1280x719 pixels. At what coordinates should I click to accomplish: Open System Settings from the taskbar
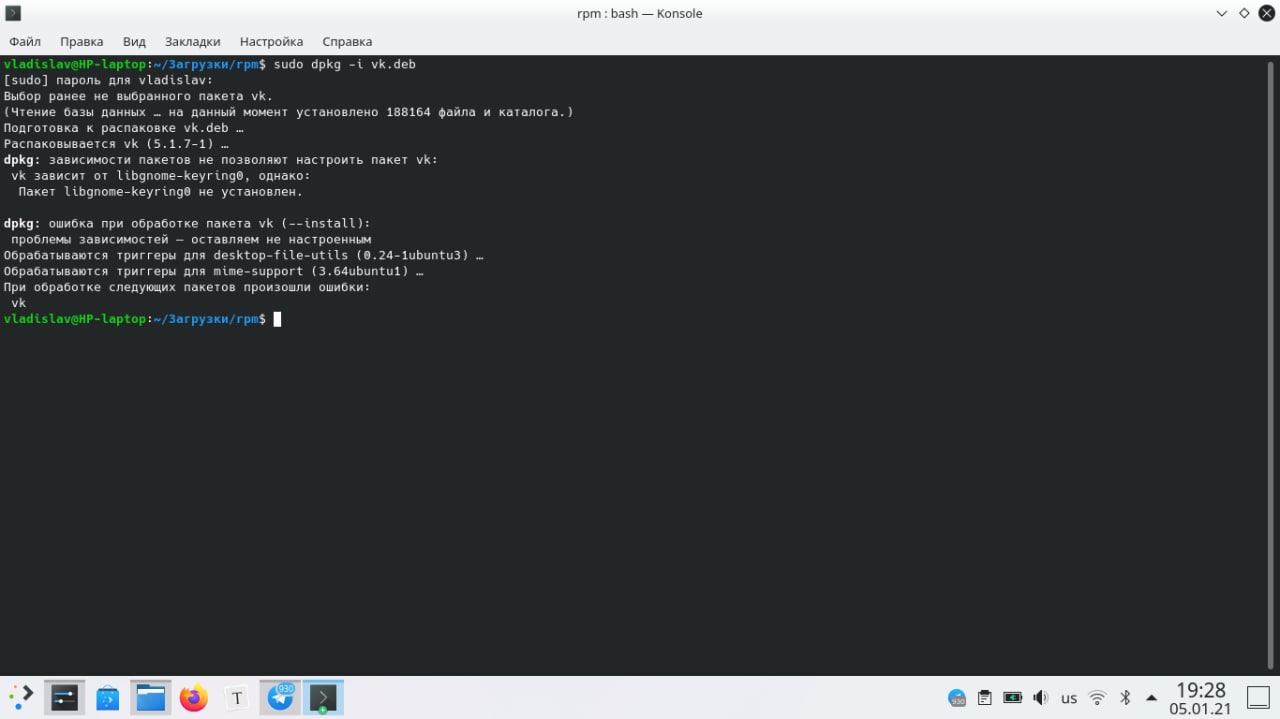click(65, 697)
